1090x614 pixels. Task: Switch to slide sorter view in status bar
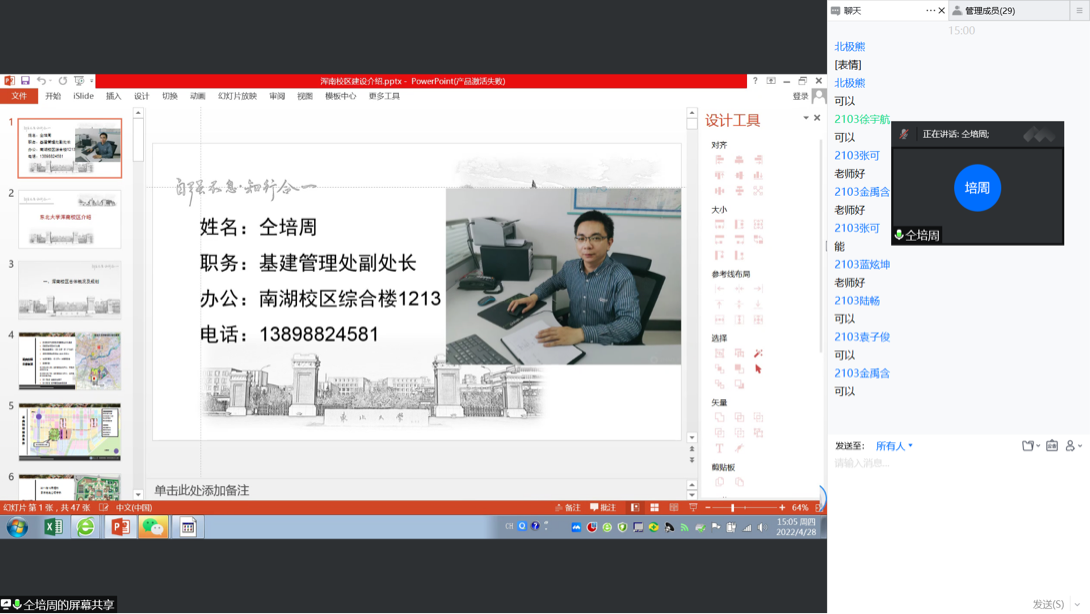(x=654, y=508)
